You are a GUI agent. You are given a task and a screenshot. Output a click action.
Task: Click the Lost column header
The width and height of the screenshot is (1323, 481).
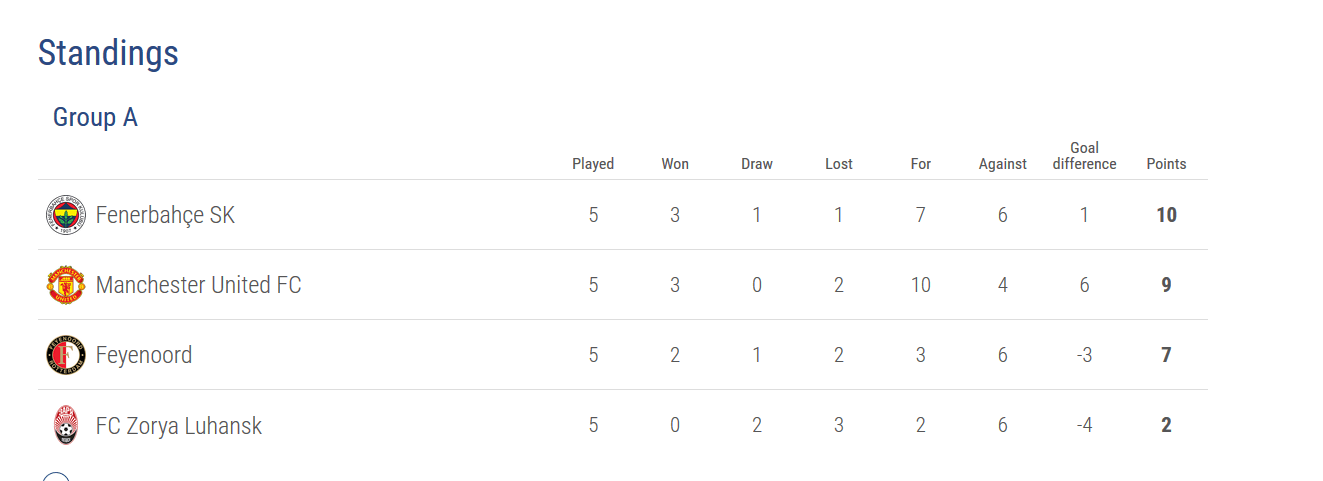pos(839,164)
